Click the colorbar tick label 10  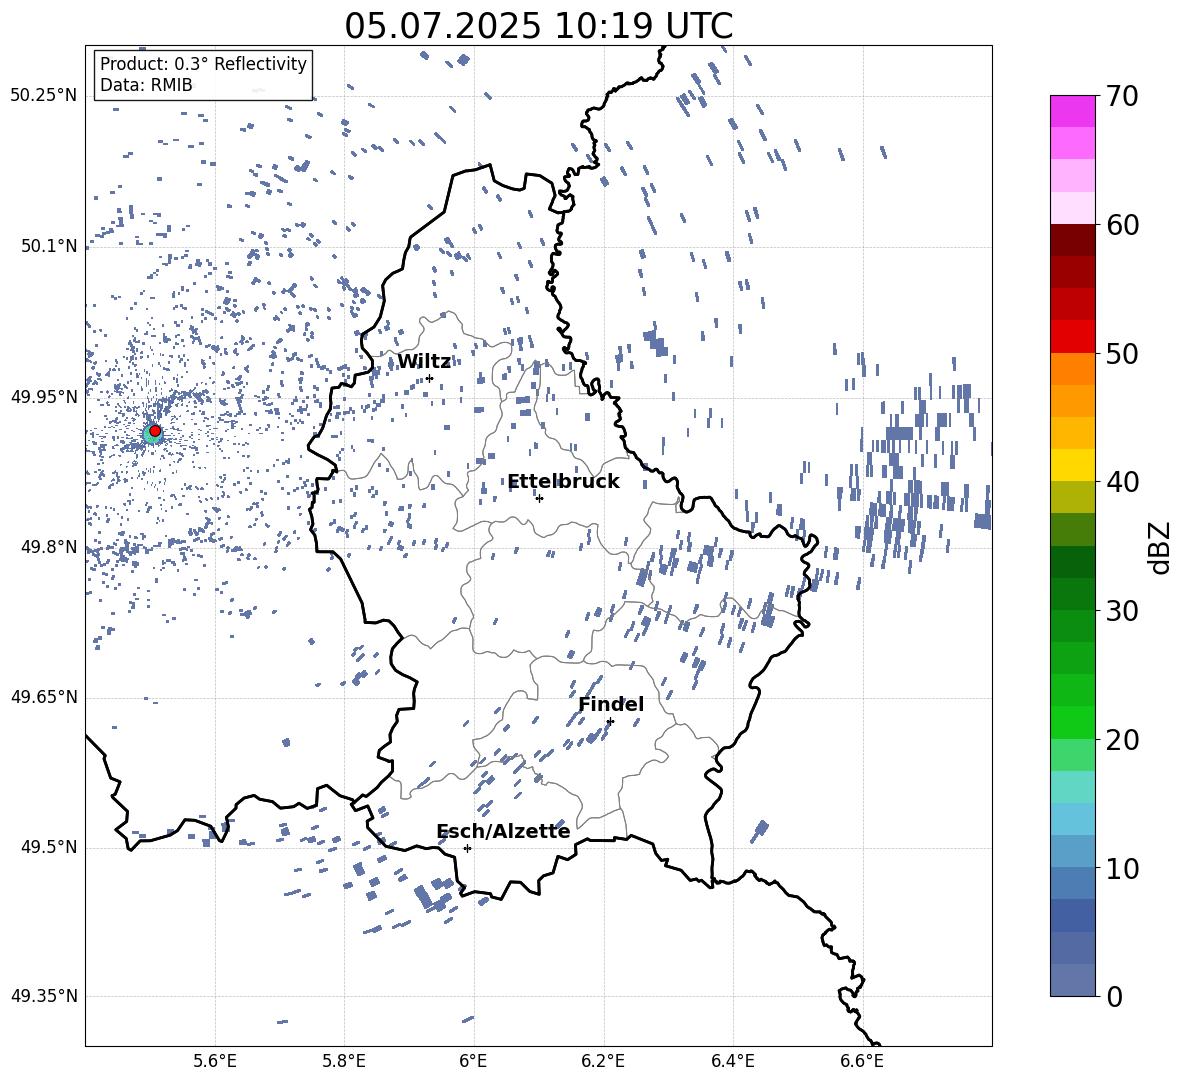1123,868
